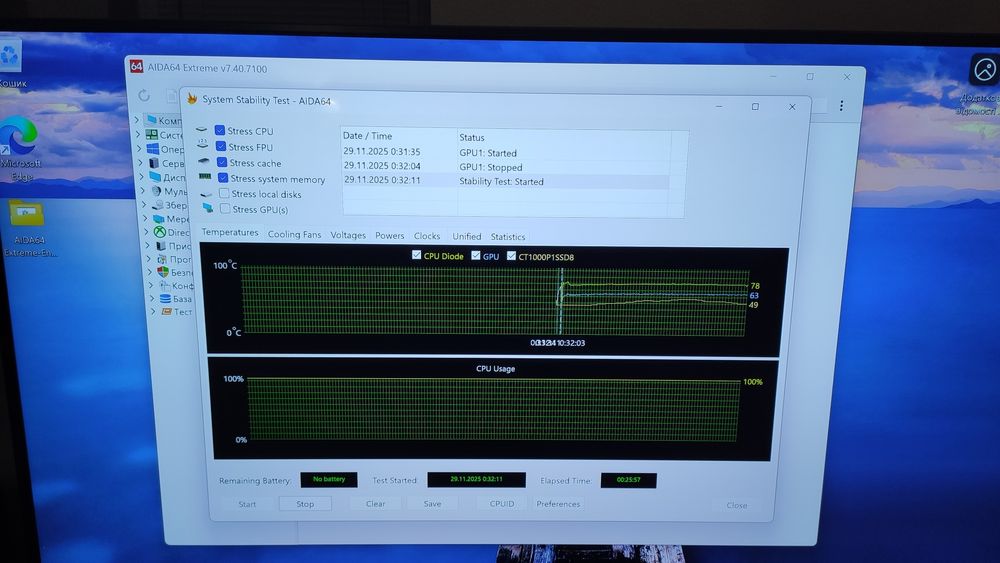Click the Clear button
1000x563 pixels.
coord(376,504)
